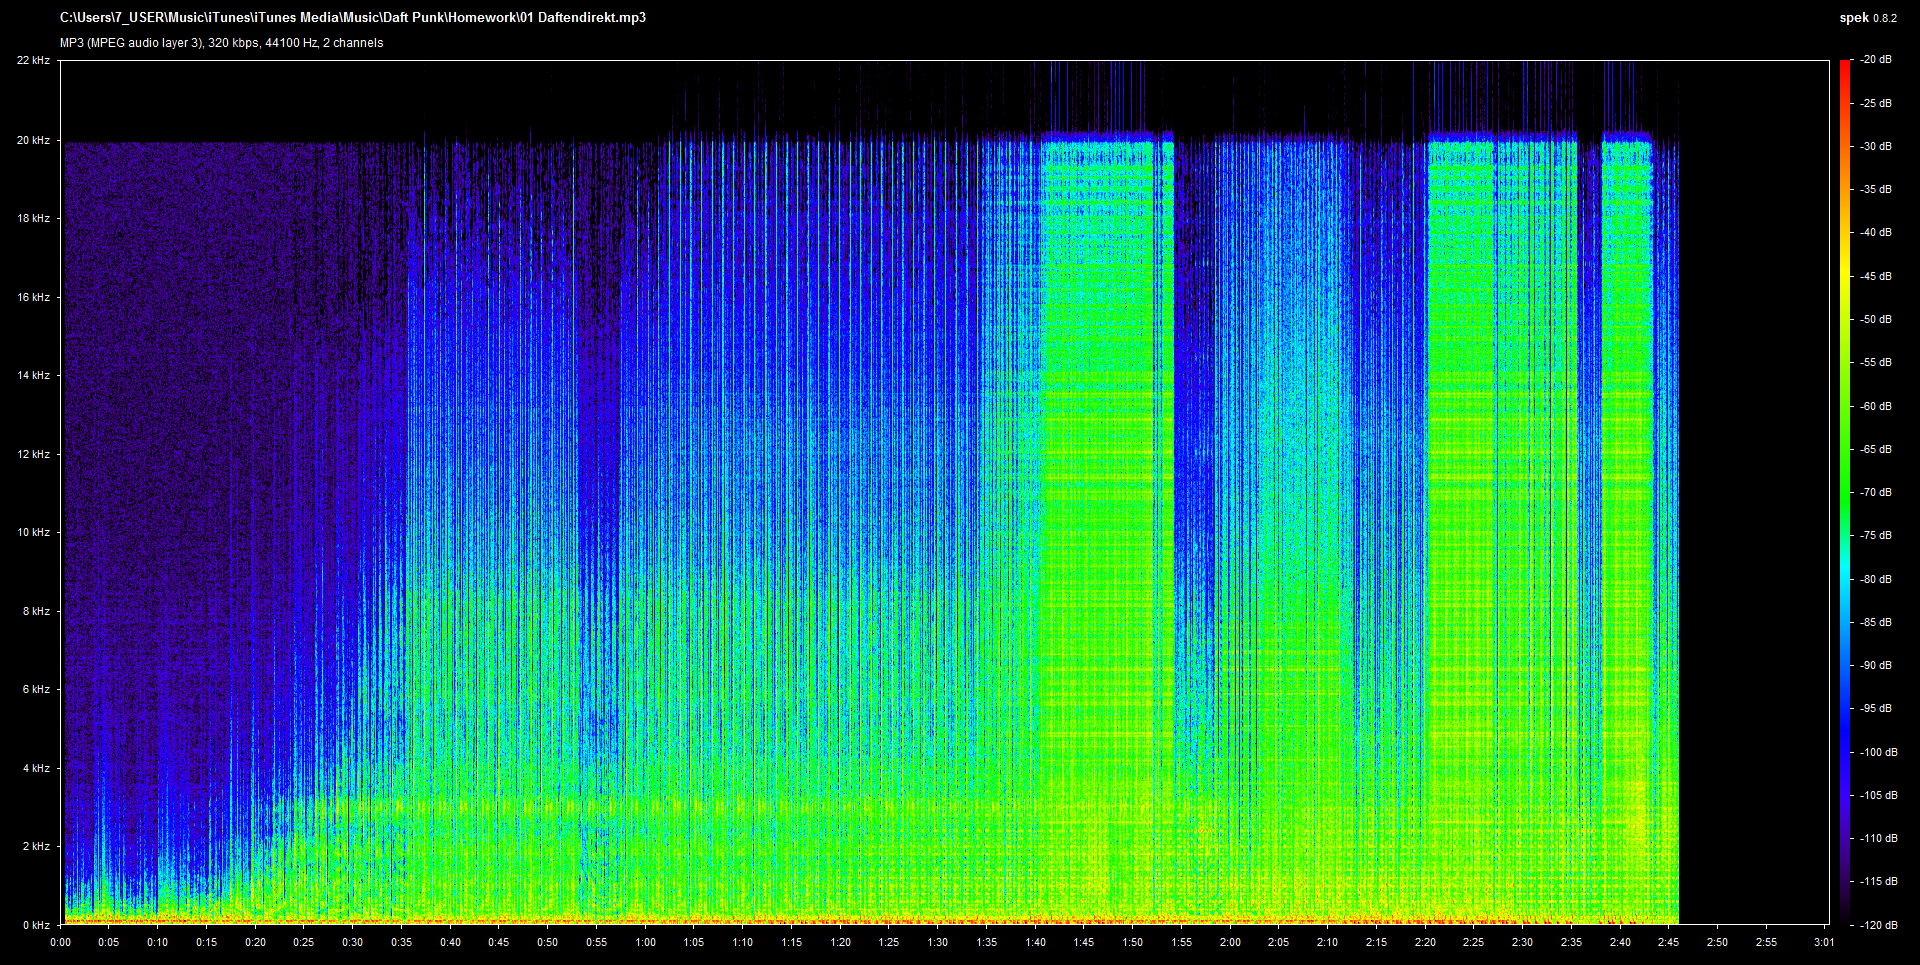Click the 0:30 time axis label

pos(353,942)
